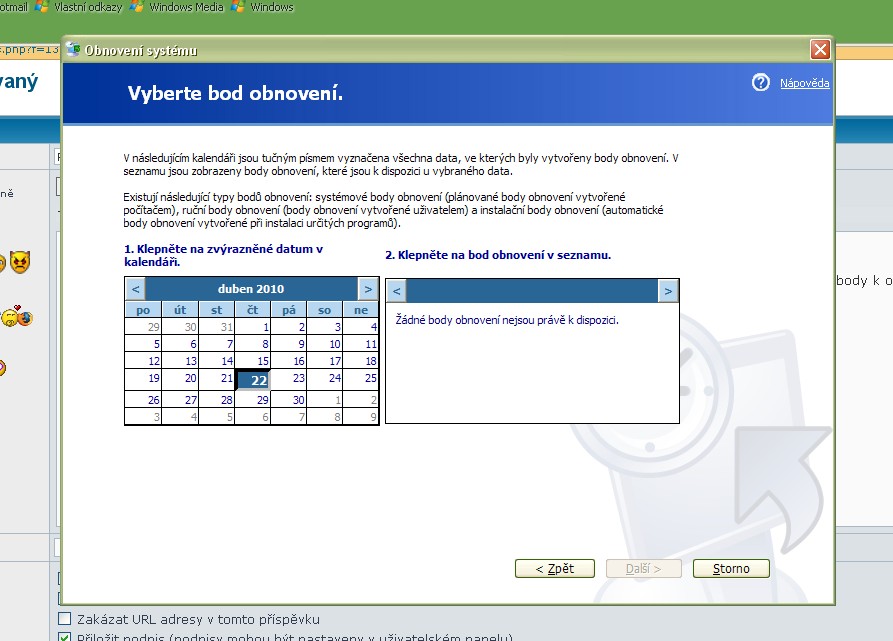Select date 22 in the calendar
The height and width of the screenshot is (641, 893).
259,380
